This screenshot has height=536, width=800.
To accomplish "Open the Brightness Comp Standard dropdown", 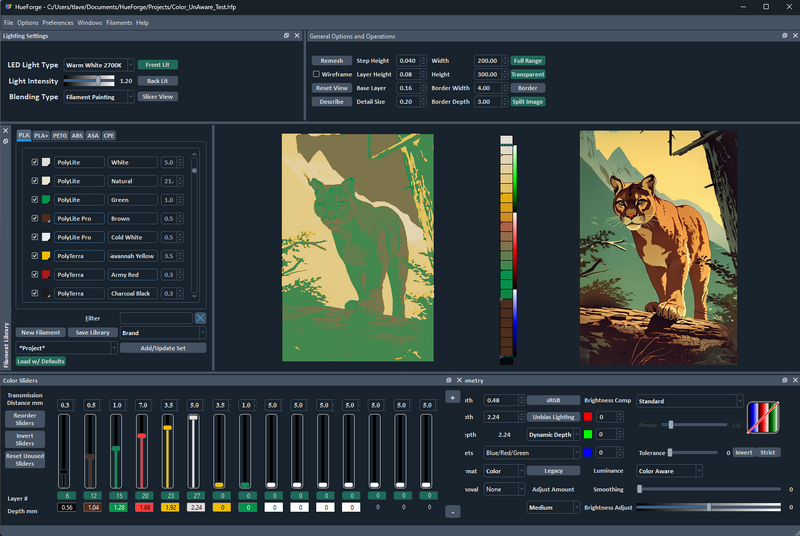I will (x=690, y=401).
